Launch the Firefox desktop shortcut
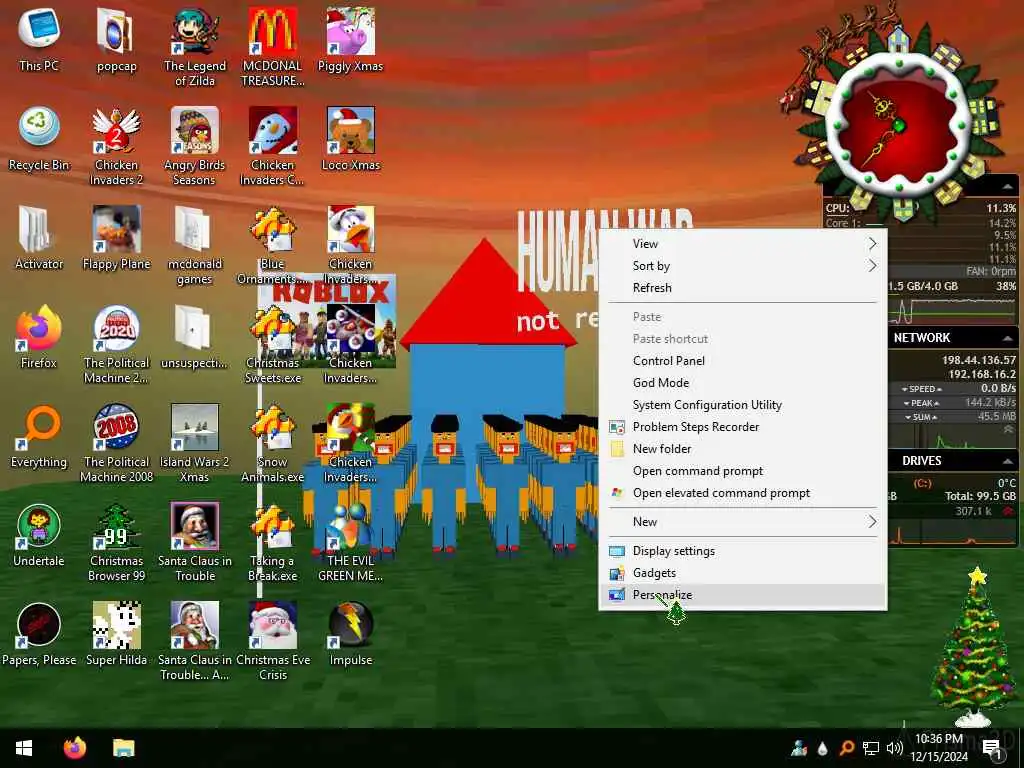The height and width of the screenshot is (768, 1024). pos(39,336)
